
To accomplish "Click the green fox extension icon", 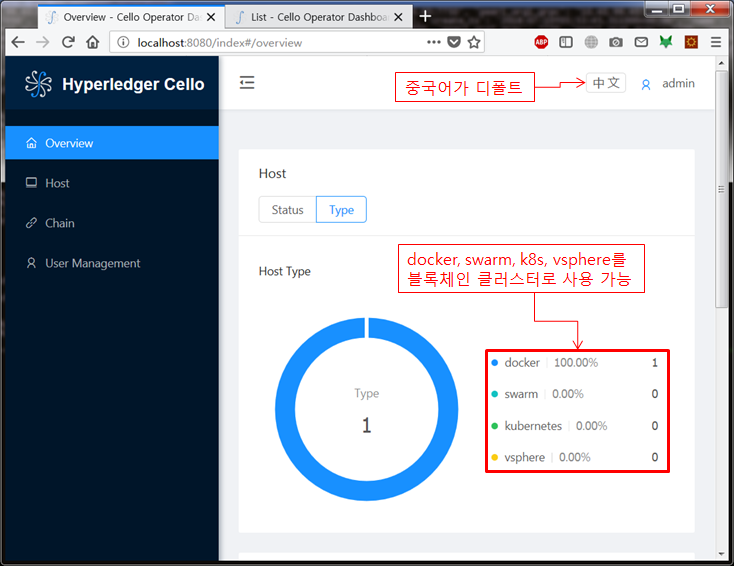I will click(666, 42).
